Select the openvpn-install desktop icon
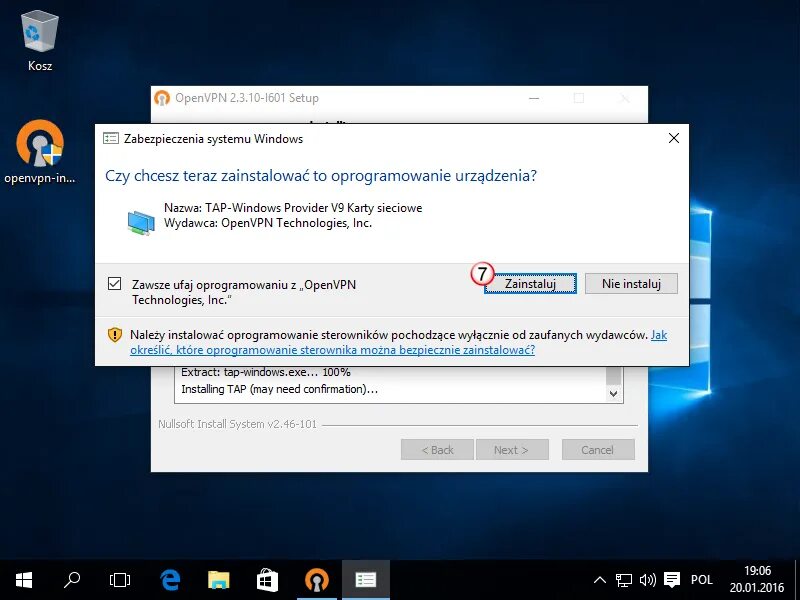Screen dimensions: 800x600 (40, 152)
